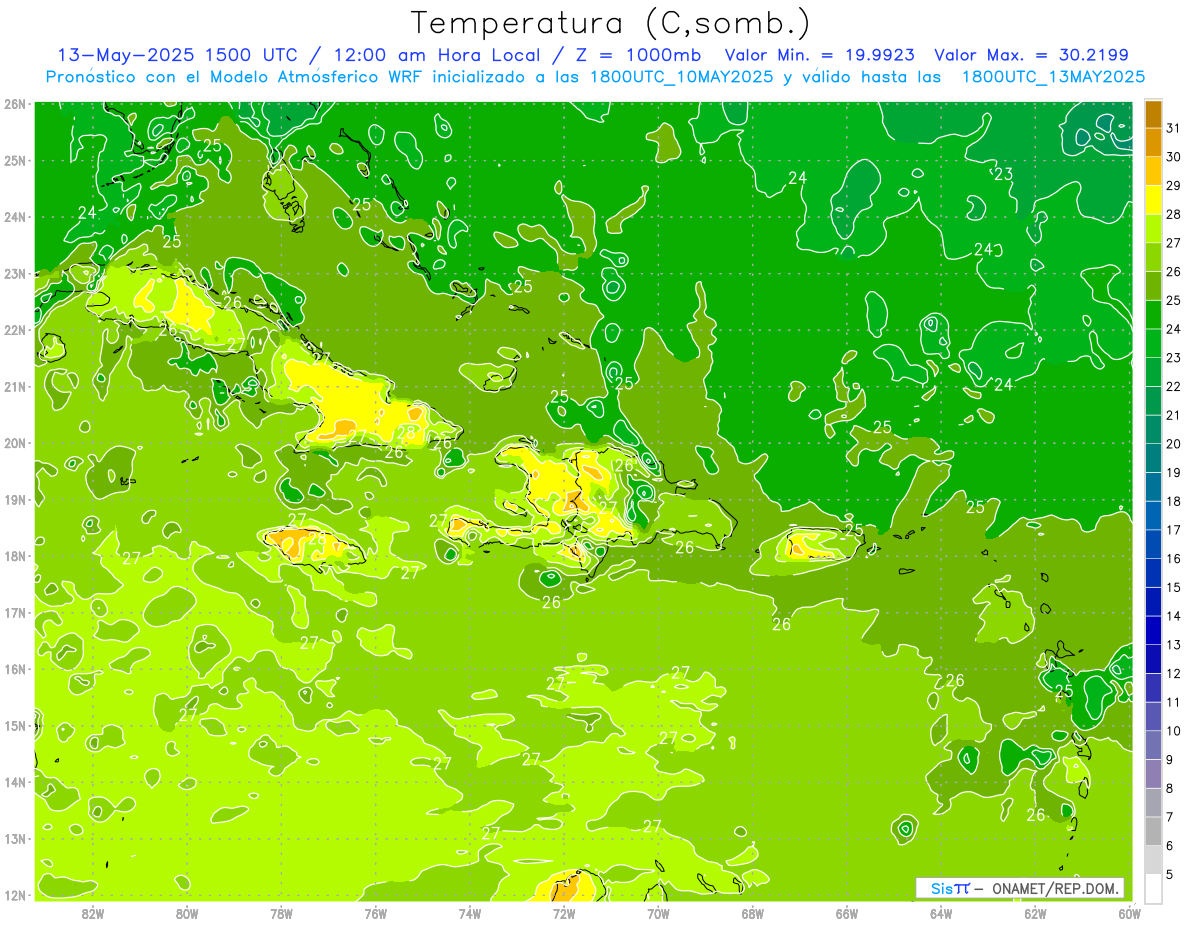Click the Sisπ logo in the credit box
The image size is (1200, 927).
coord(950,888)
